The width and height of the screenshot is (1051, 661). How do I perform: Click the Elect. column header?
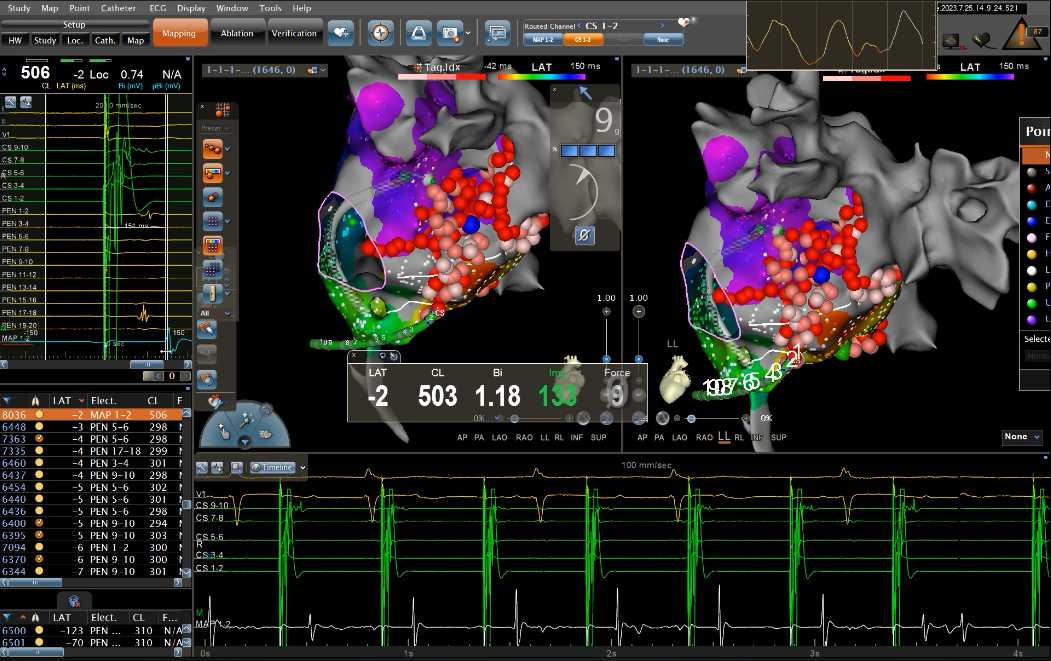[103, 400]
